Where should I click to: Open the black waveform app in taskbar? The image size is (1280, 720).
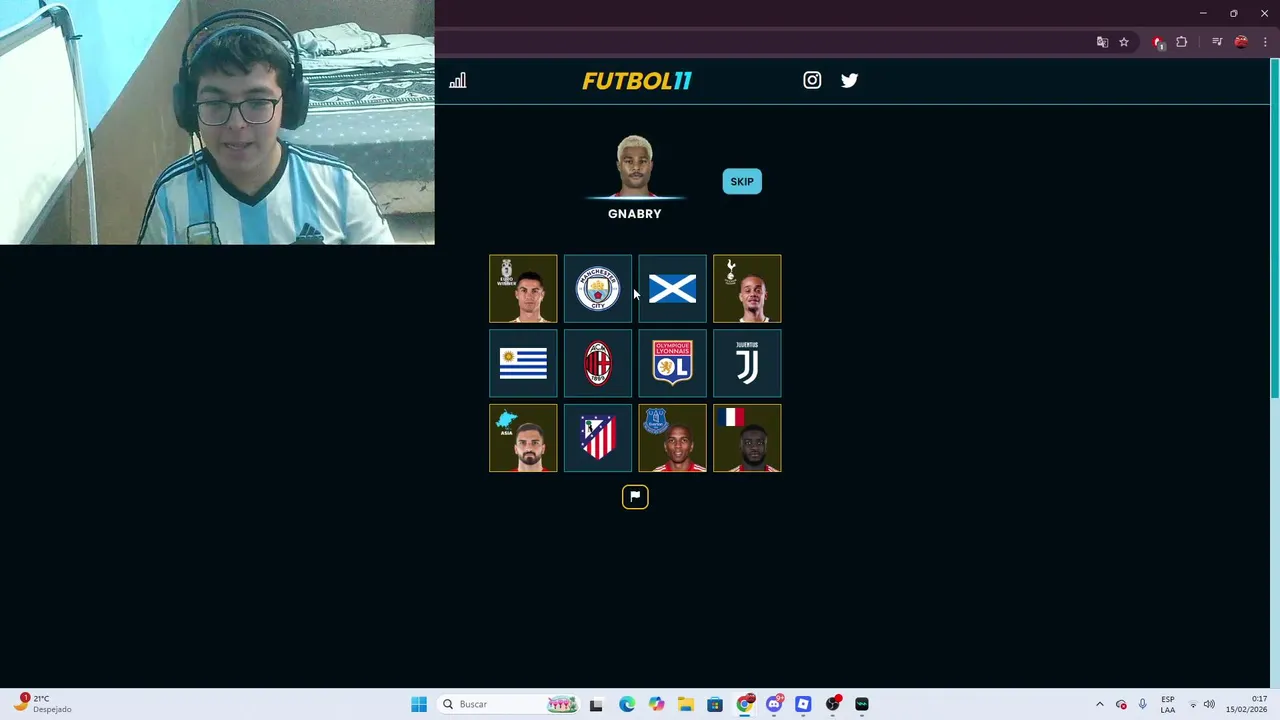click(862, 704)
